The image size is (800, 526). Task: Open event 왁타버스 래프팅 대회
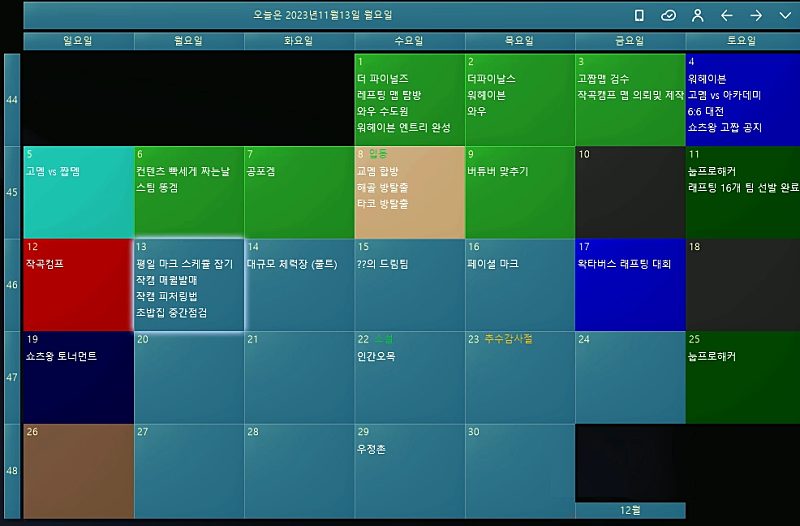coord(624,264)
